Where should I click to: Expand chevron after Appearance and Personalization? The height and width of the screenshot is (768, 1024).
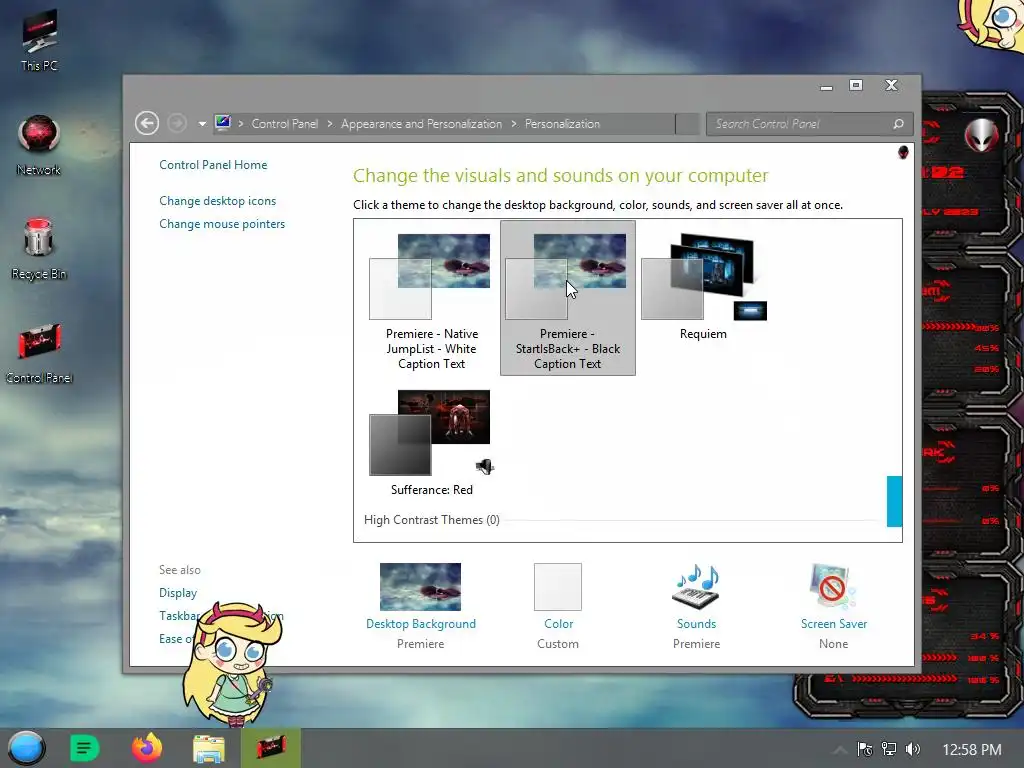coord(513,123)
